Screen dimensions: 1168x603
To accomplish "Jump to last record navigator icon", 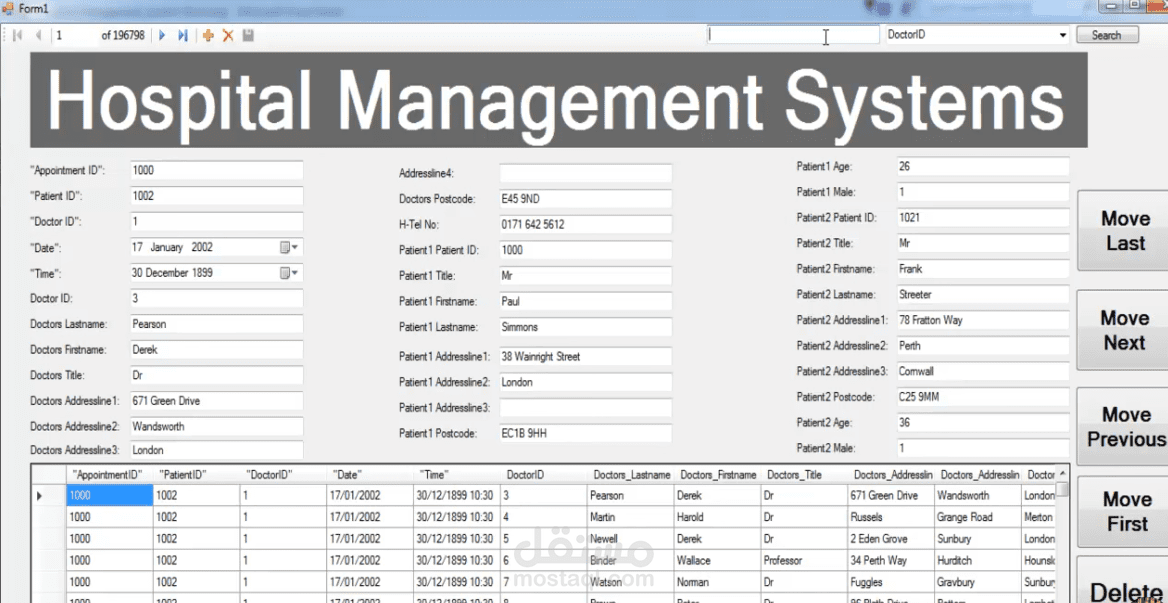I will (182, 35).
